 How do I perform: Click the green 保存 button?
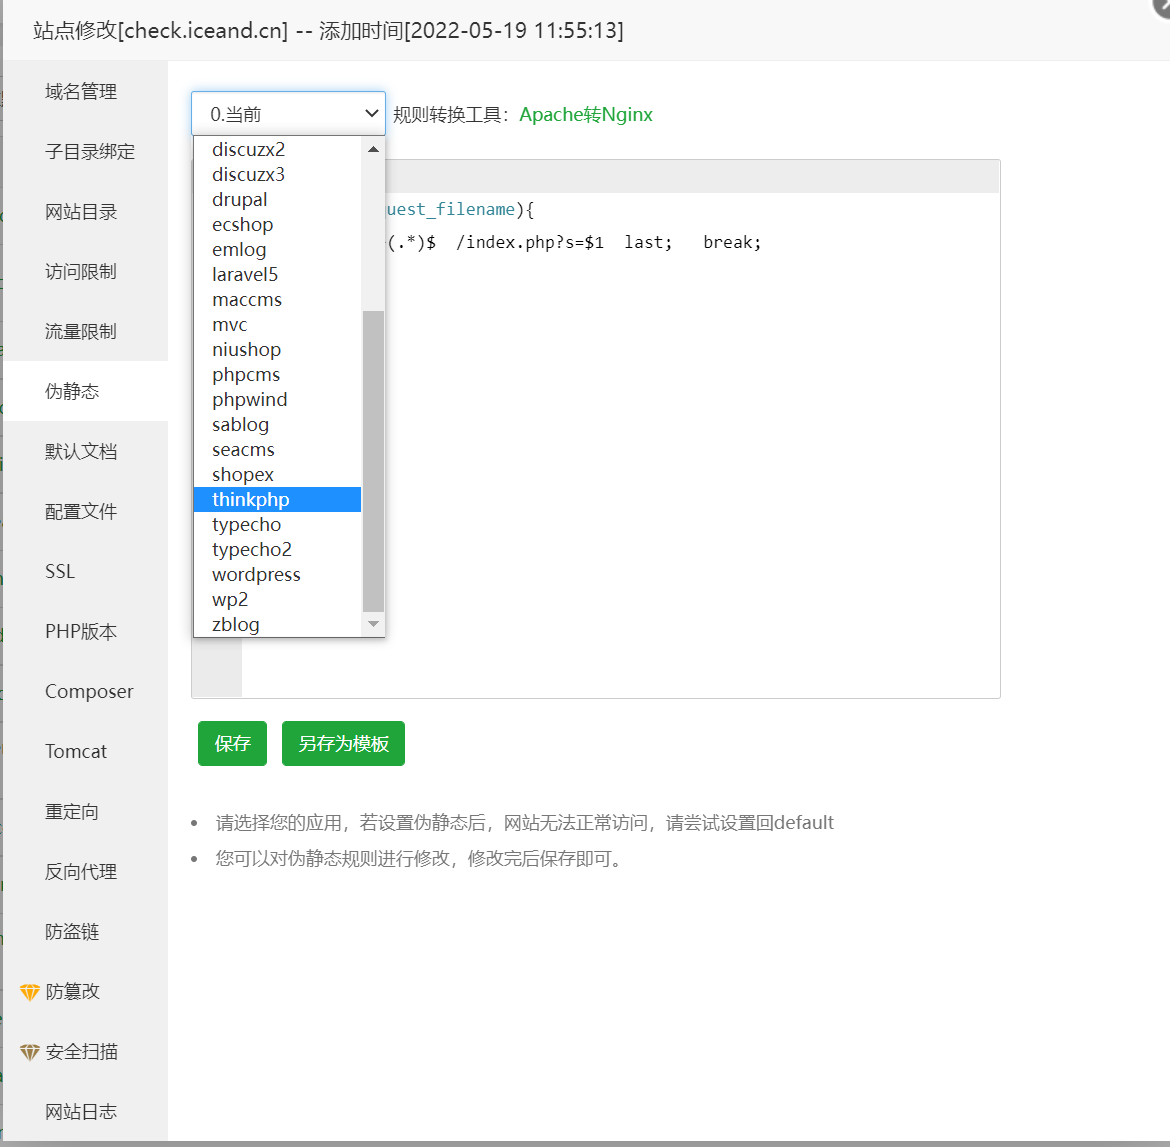(232, 744)
